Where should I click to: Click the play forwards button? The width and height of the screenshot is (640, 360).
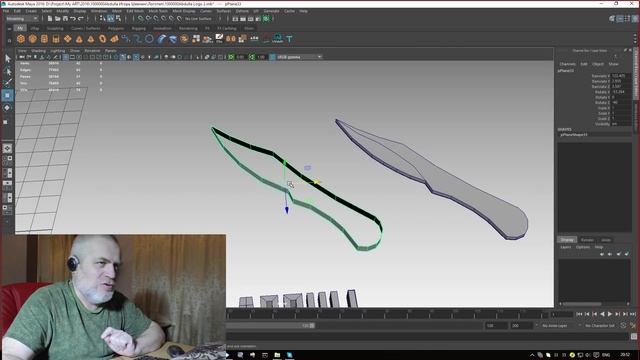click(x=610, y=314)
